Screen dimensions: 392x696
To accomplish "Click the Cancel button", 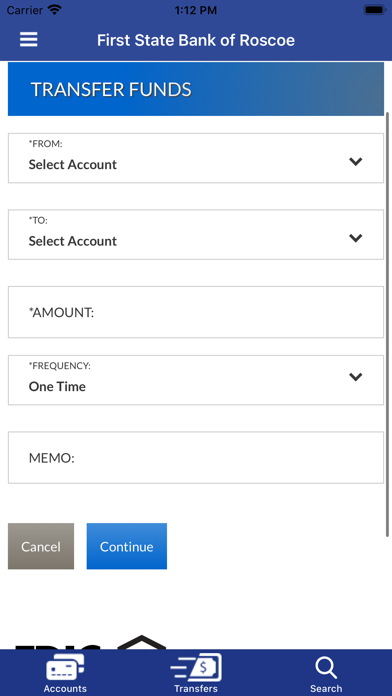I will (41, 546).
